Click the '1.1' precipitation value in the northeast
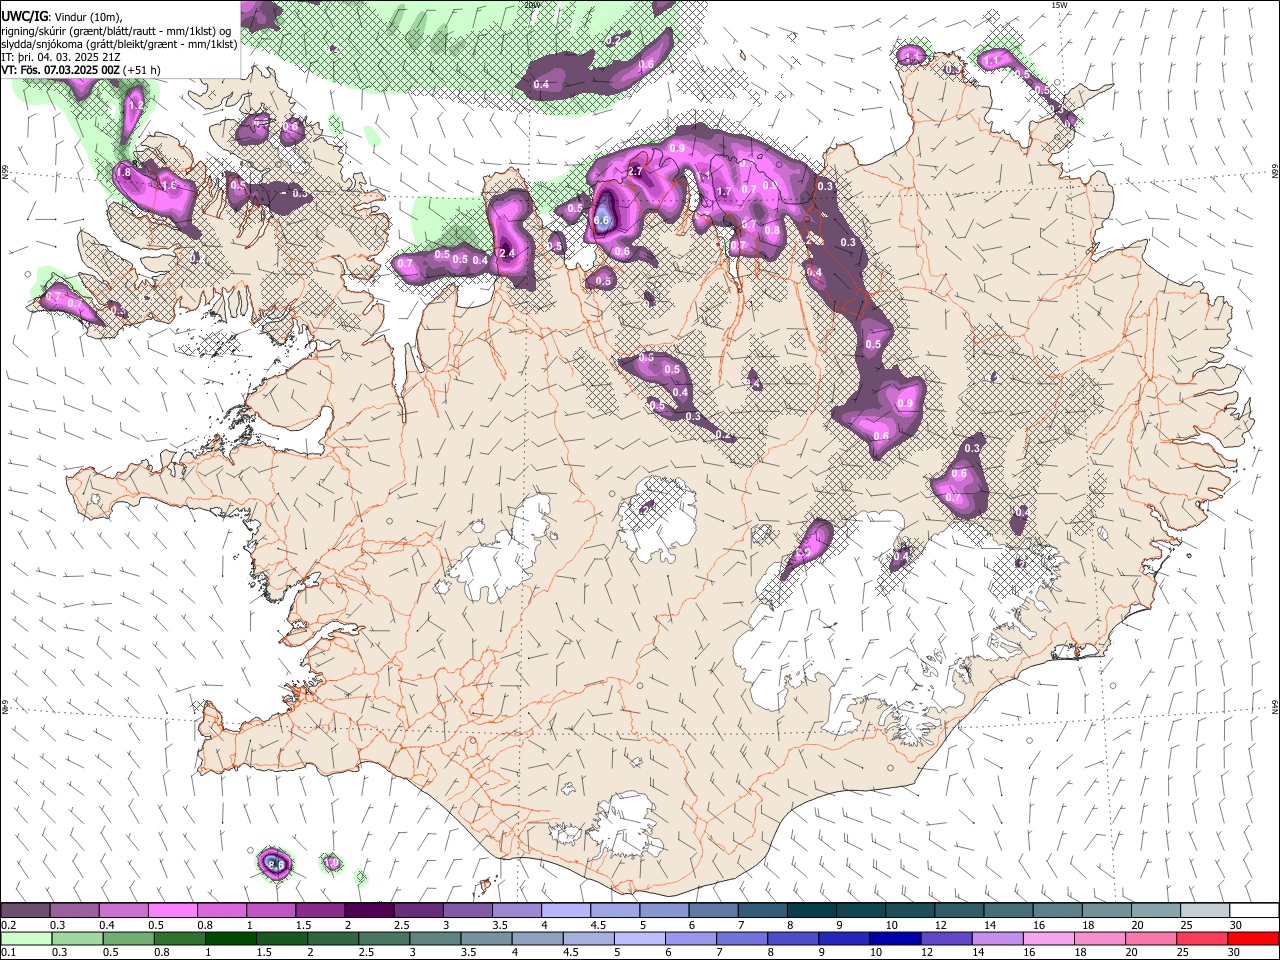This screenshot has width=1280, height=960. [x=991, y=61]
